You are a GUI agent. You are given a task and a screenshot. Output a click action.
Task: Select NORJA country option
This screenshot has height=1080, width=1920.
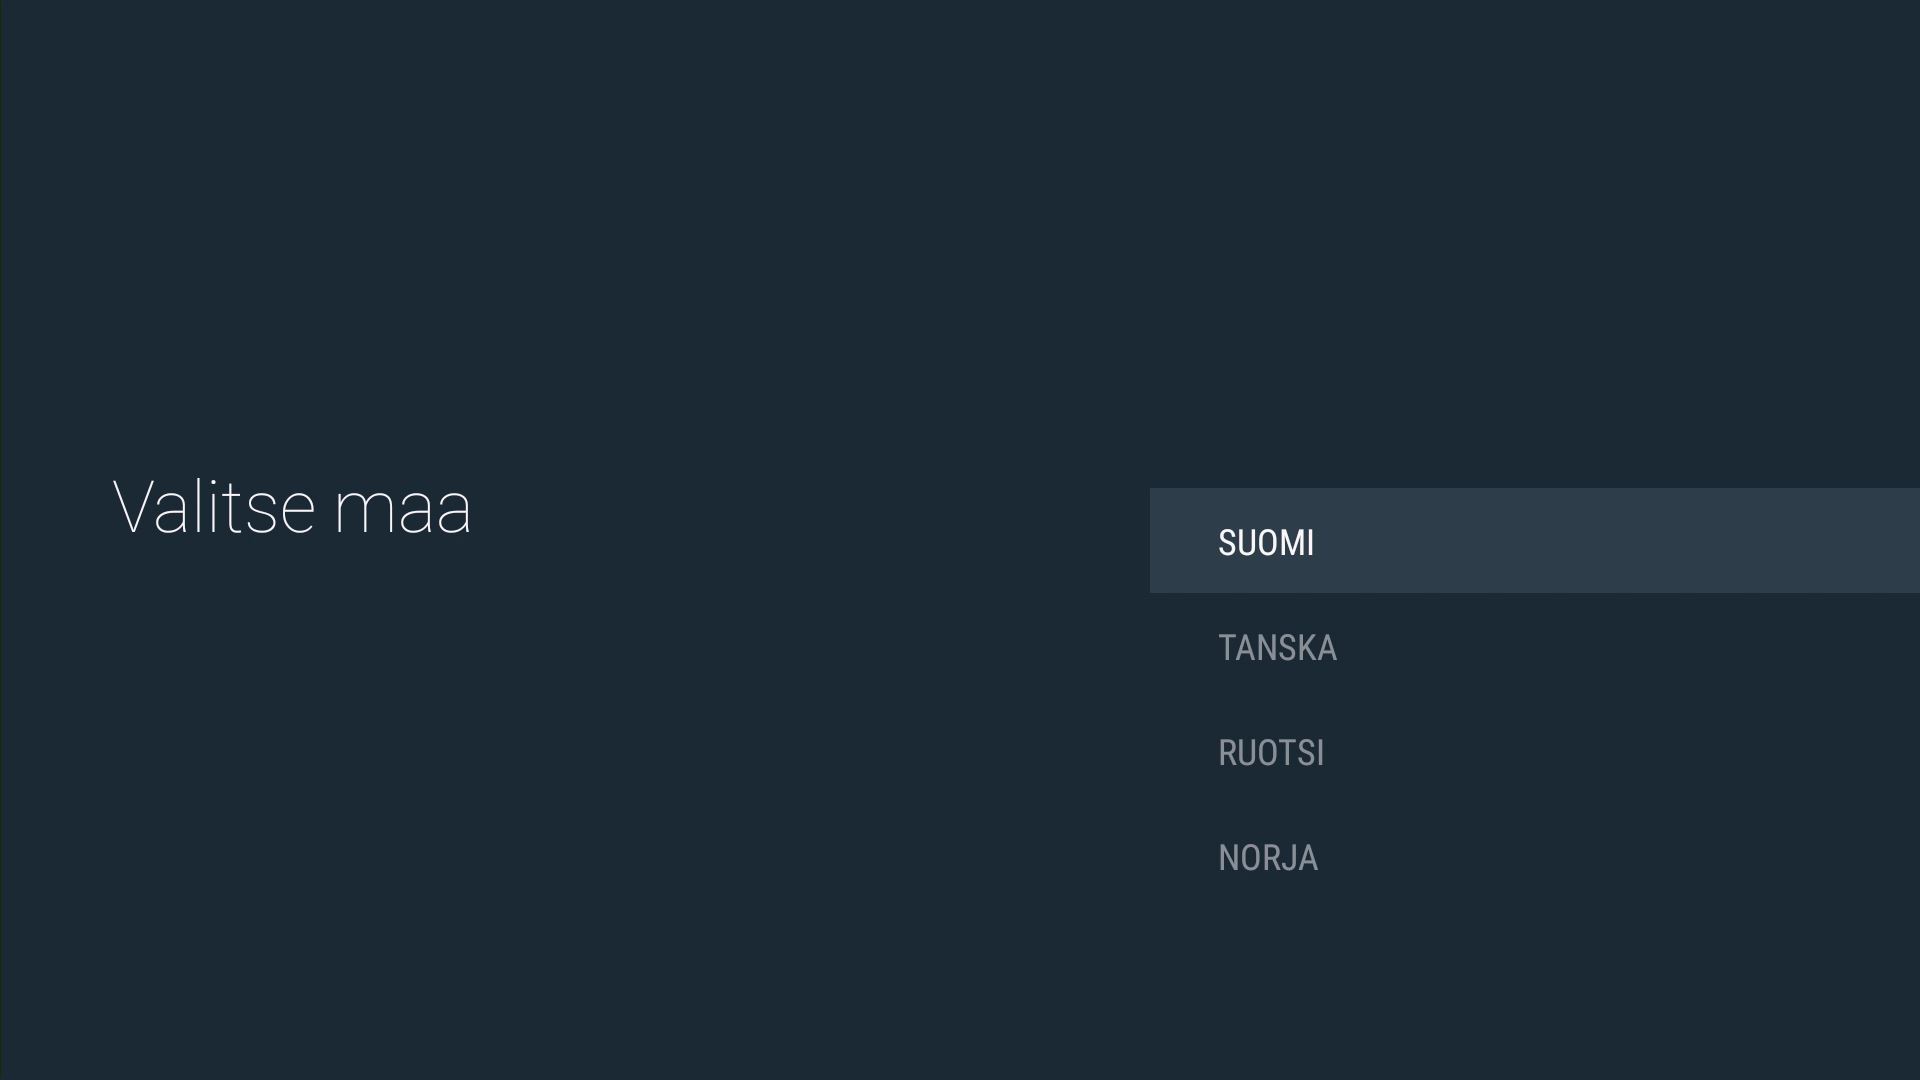1268,857
